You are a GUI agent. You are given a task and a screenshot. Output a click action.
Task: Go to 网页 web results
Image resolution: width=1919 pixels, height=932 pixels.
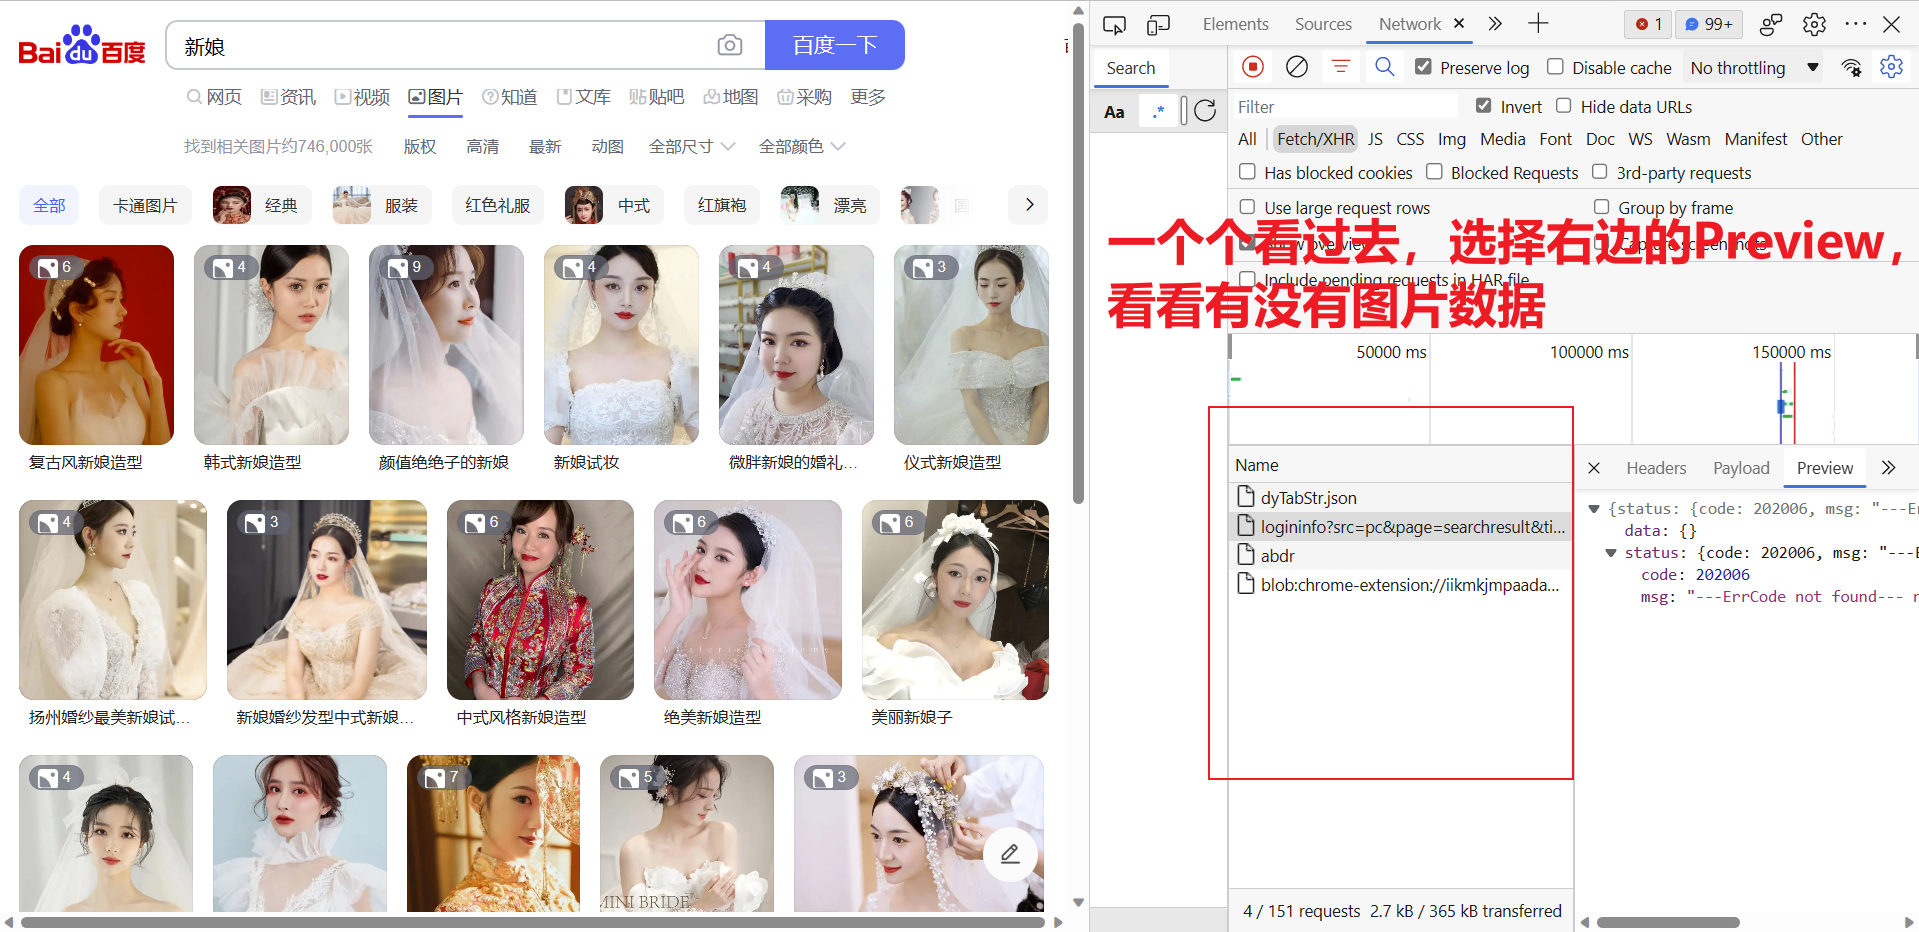tap(214, 97)
